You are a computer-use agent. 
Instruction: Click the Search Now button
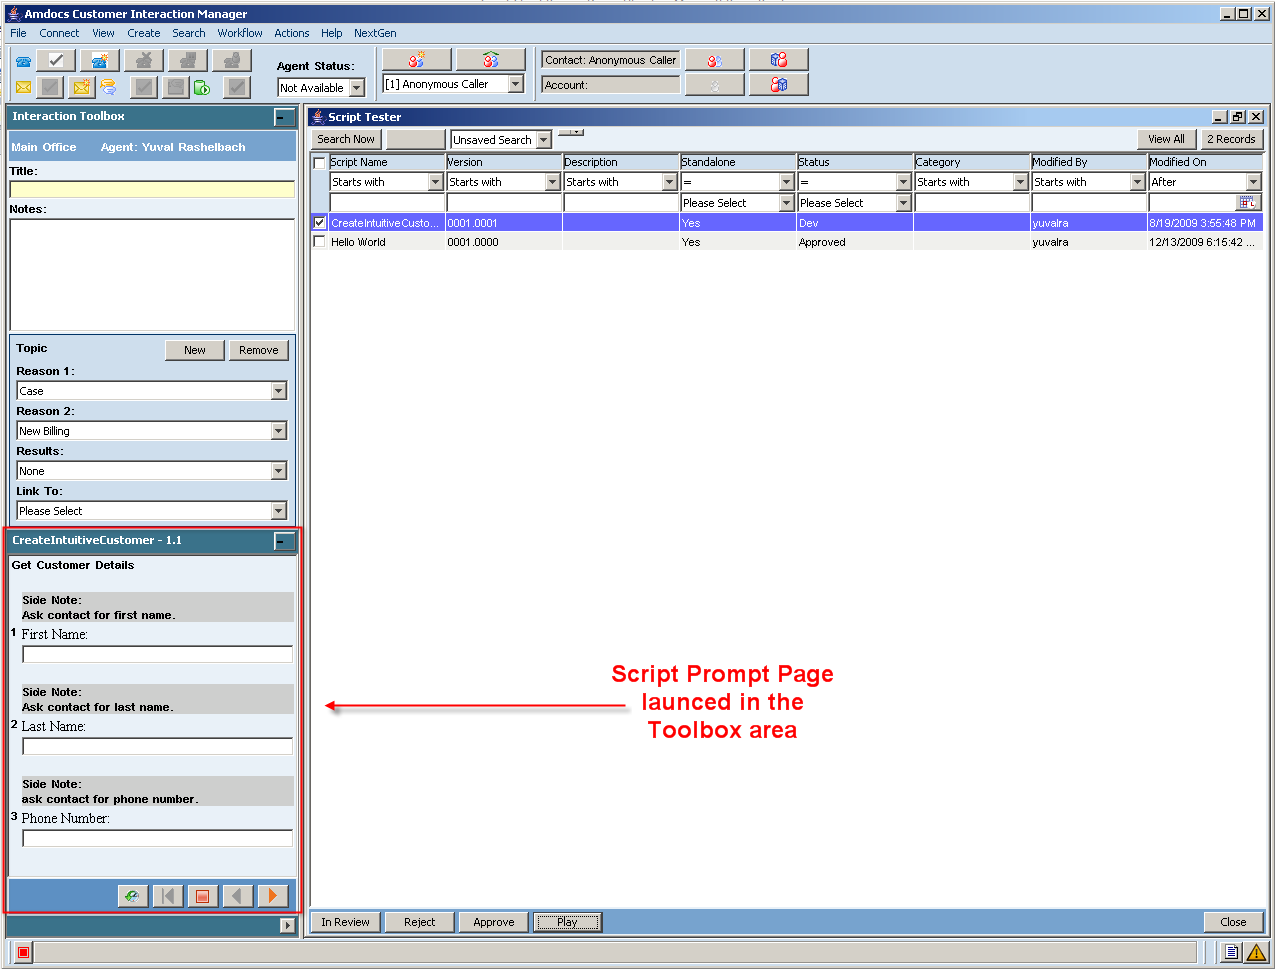click(x=346, y=140)
